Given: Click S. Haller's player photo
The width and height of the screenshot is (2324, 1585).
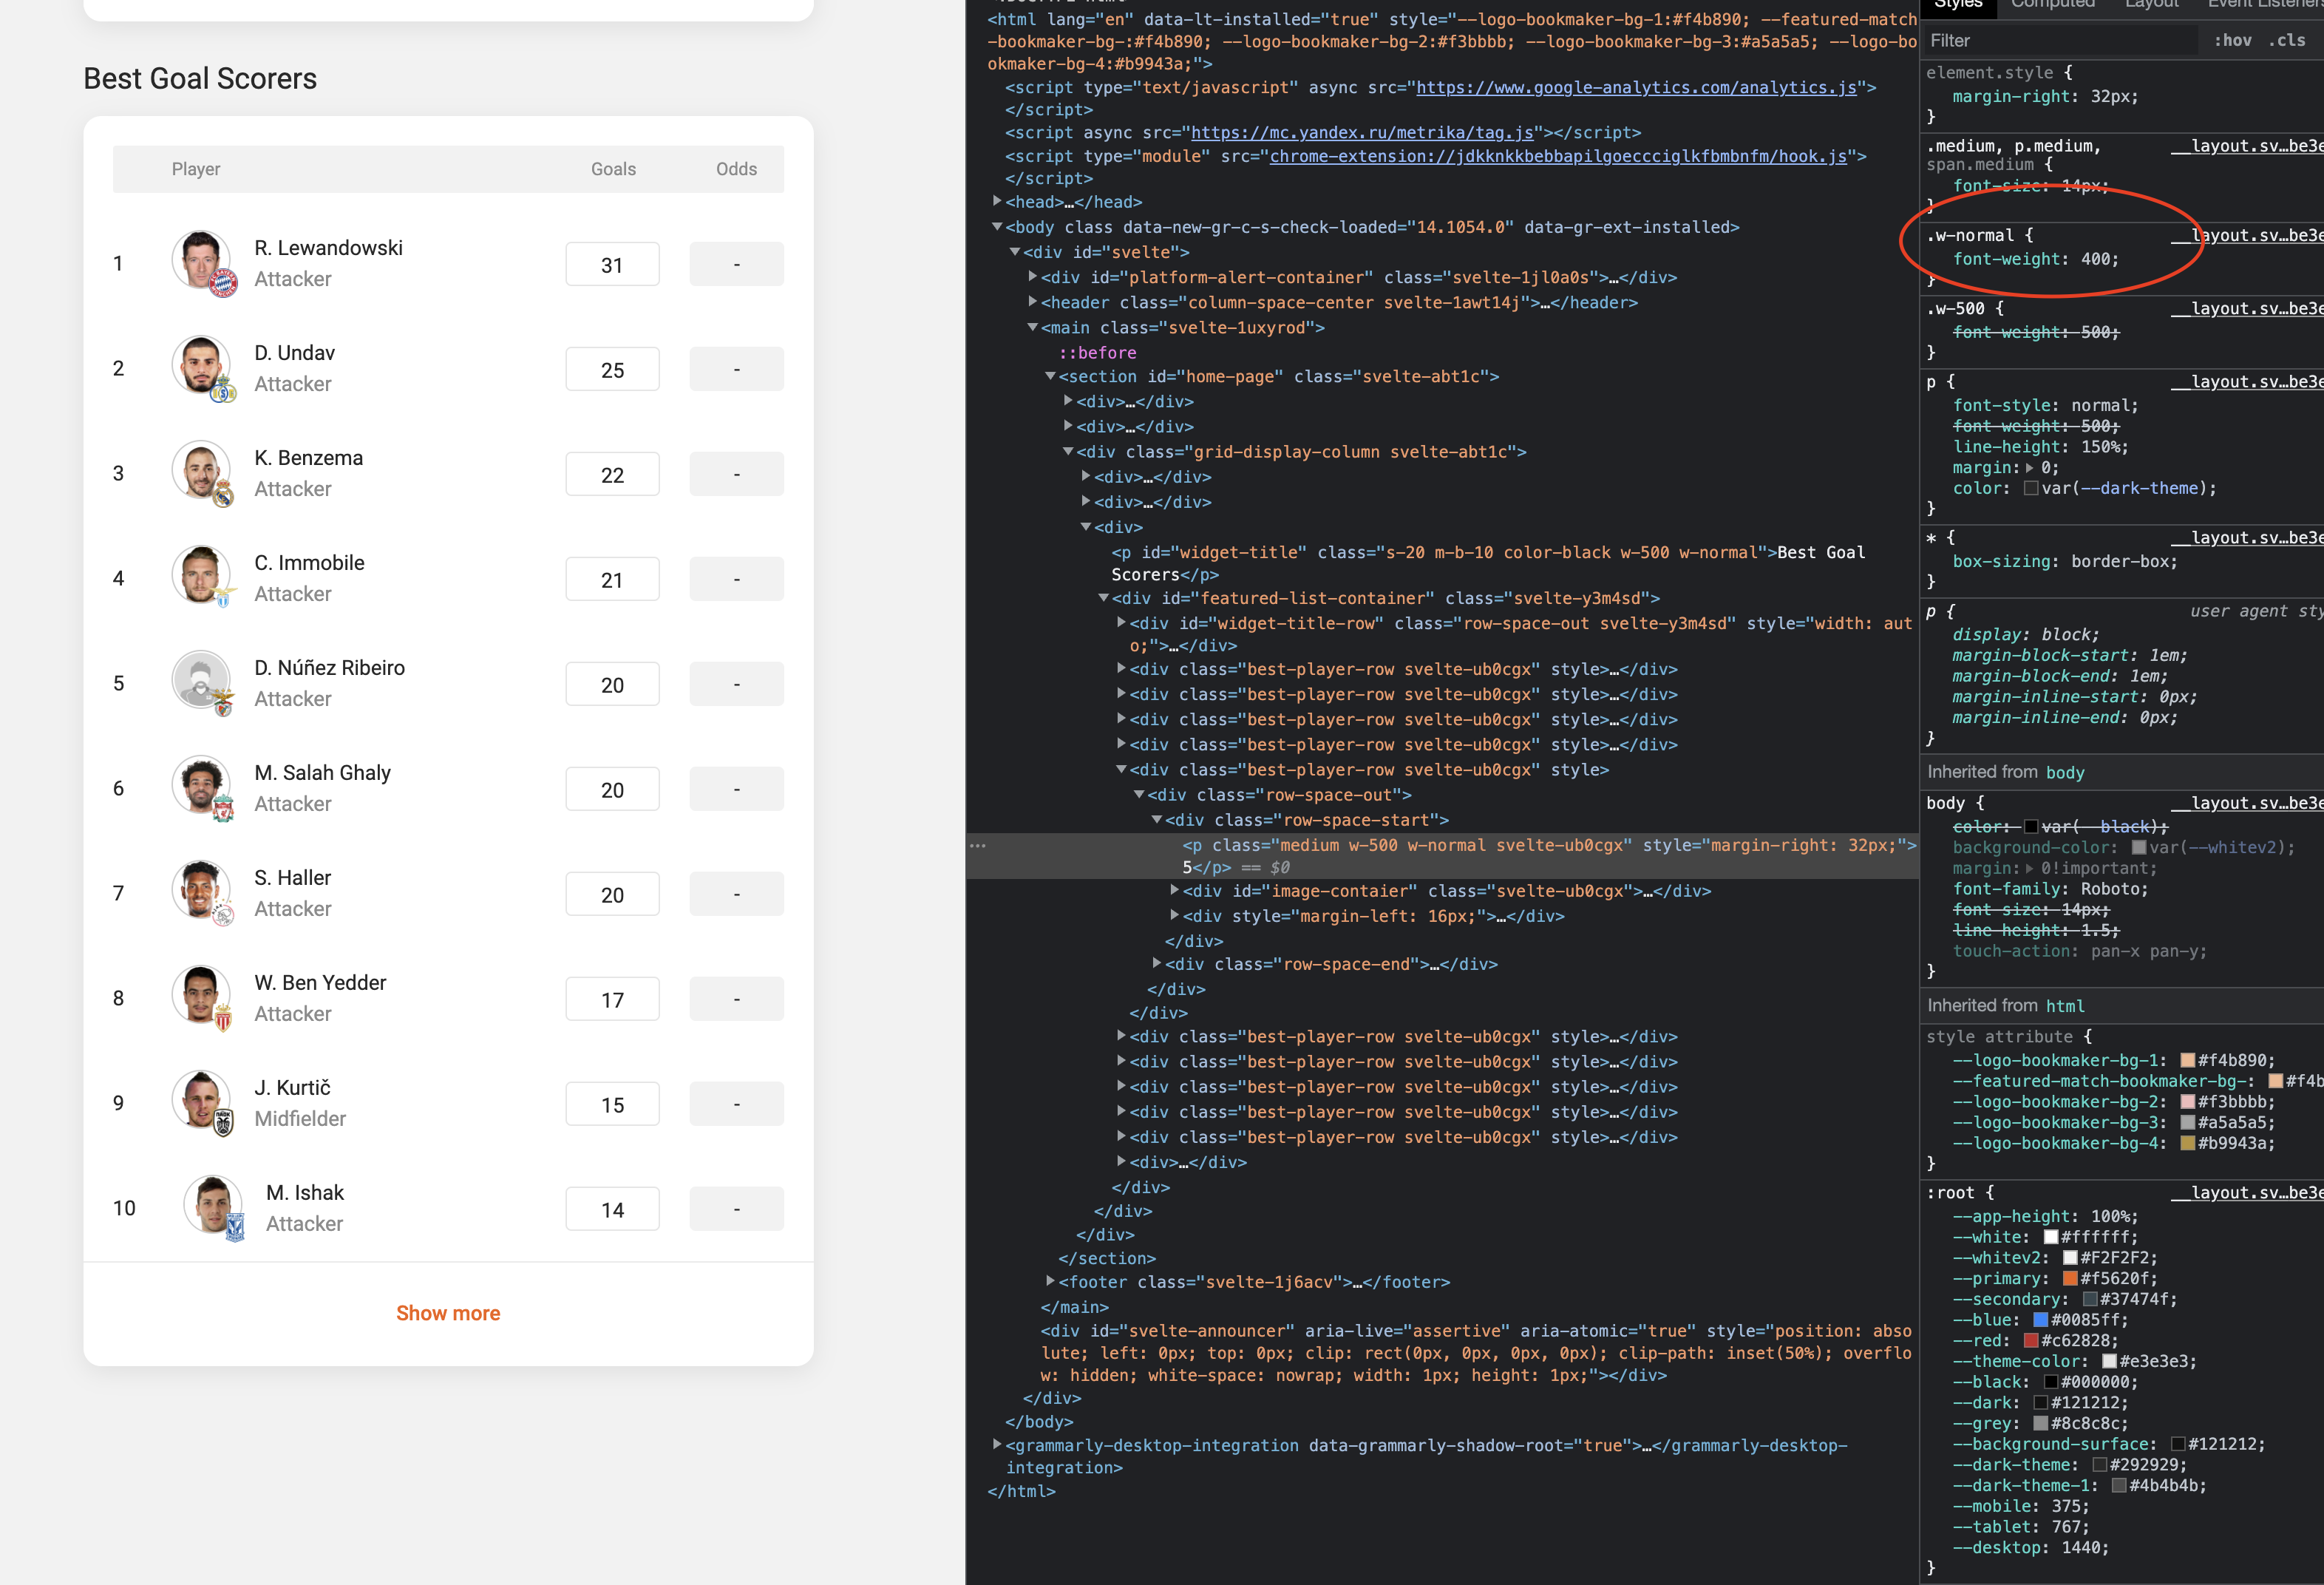Looking at the screenshot, I should (x=201, y=890).
